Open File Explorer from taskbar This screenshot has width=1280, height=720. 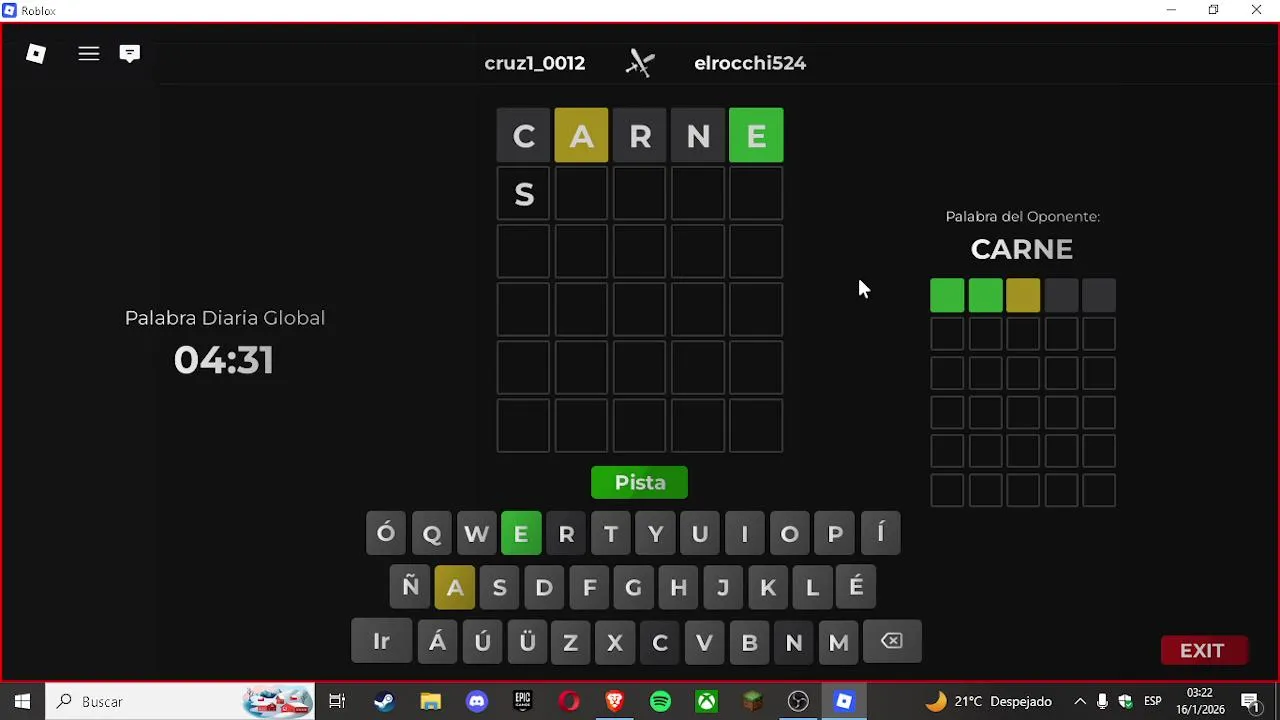coord(430,702)
